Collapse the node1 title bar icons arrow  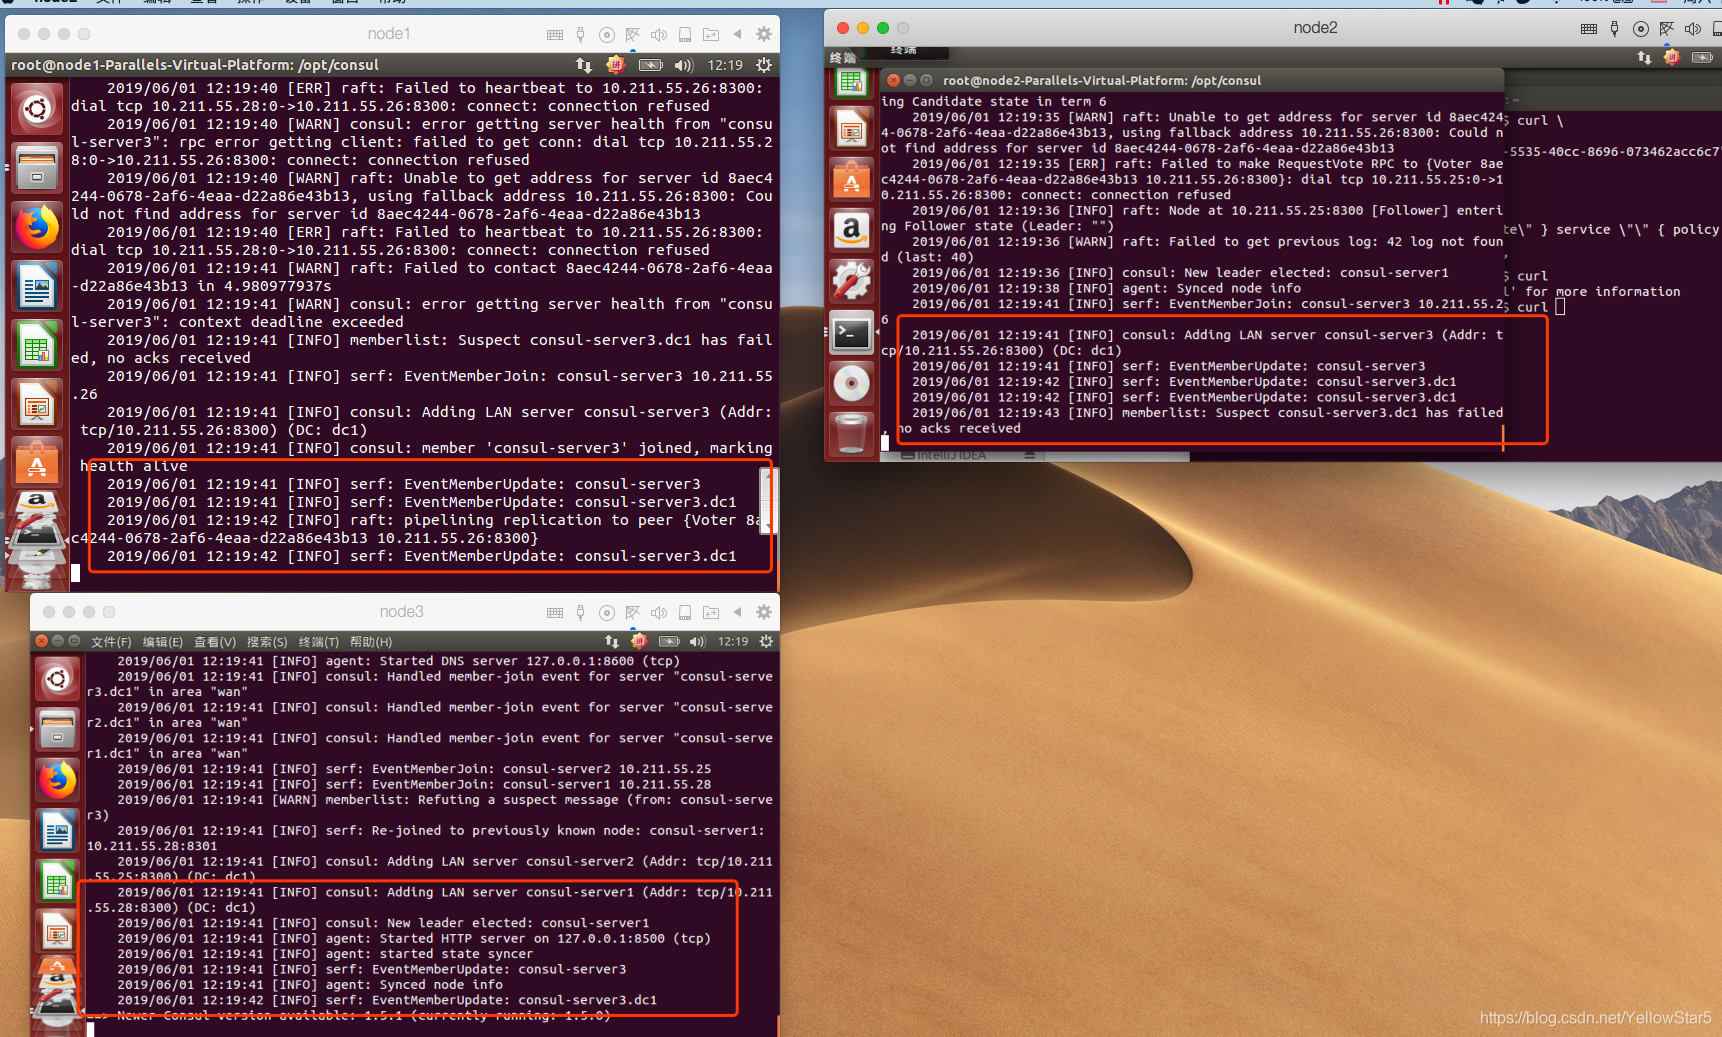click(x=737, y=35)
